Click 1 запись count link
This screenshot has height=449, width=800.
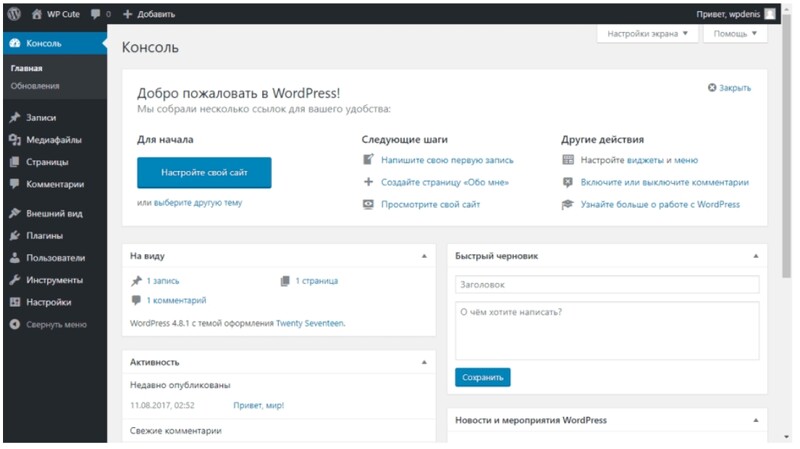click(163, 281)
